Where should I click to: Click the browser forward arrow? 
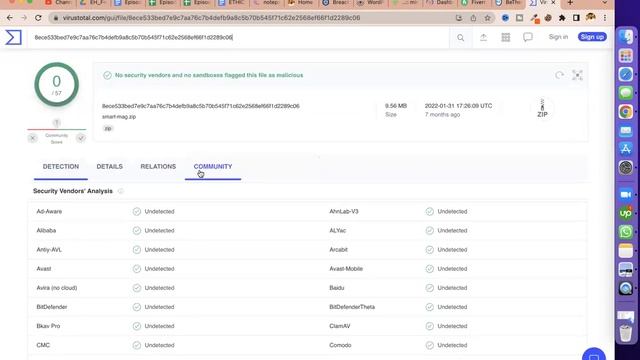coord(24,18)
